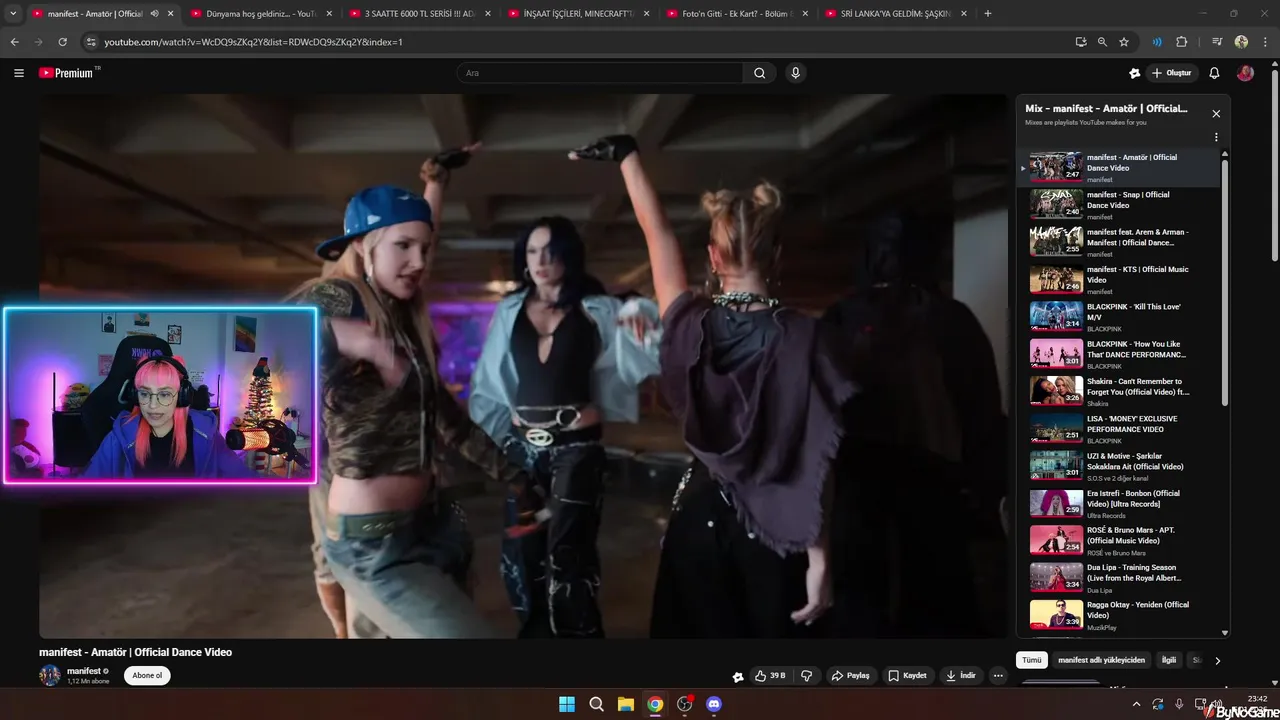Click the Oluştur create button
1280x720 pixels.
click(1171, 73)
